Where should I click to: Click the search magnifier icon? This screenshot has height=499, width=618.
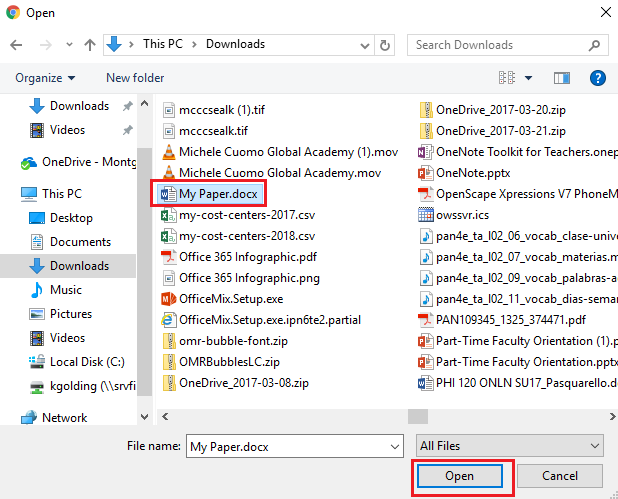click(594, 45)
